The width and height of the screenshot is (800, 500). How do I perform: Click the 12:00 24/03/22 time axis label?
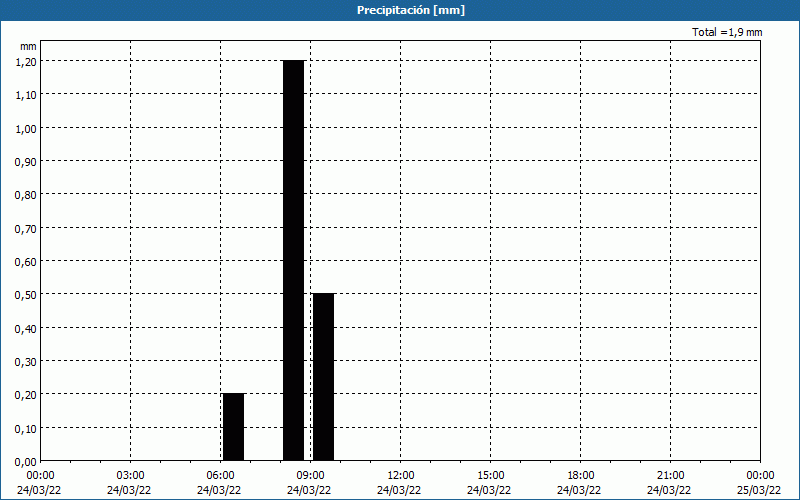(x=399, y=483)
